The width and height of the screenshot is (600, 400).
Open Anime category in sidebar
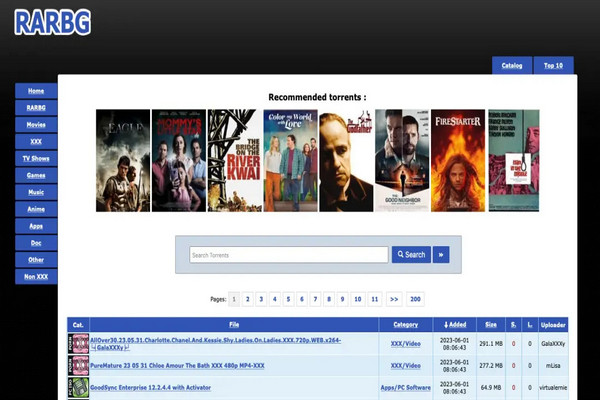(x=36, y=209)
